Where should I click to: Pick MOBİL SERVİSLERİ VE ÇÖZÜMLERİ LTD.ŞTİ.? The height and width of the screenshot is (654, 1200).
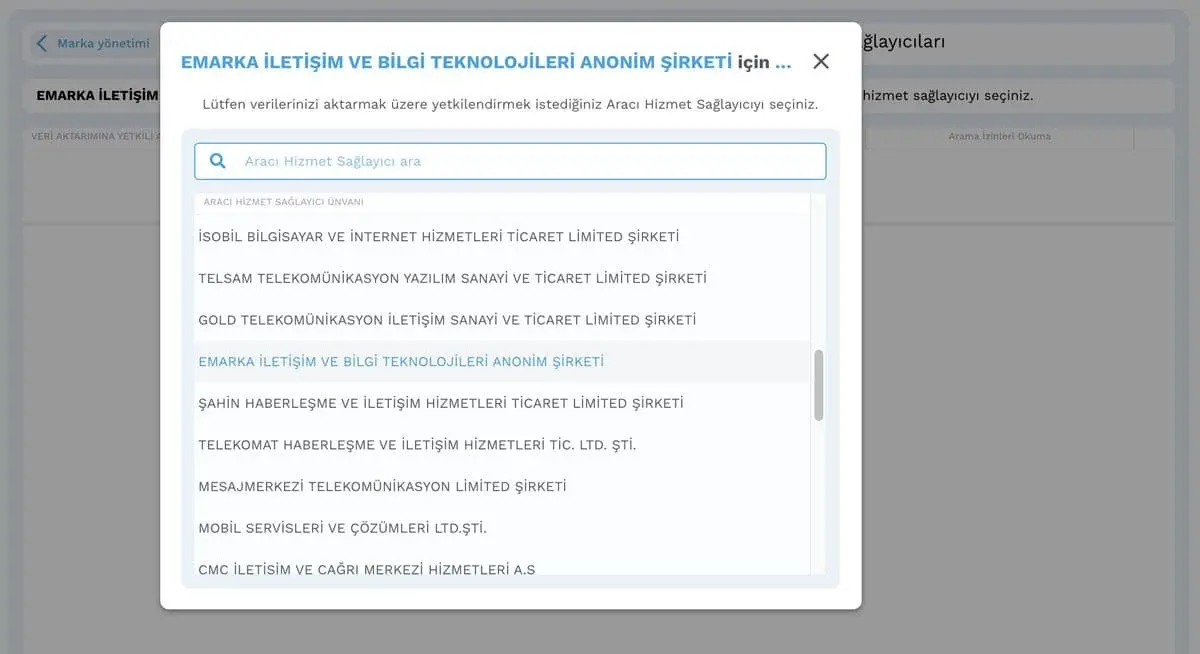[502, 528]
